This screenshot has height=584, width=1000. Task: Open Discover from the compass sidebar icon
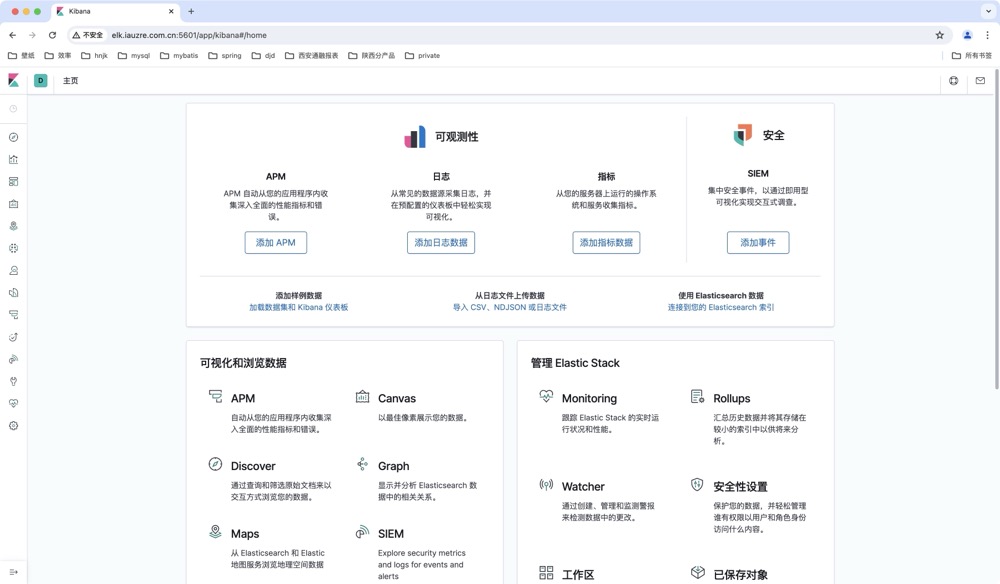pos(14,137)
